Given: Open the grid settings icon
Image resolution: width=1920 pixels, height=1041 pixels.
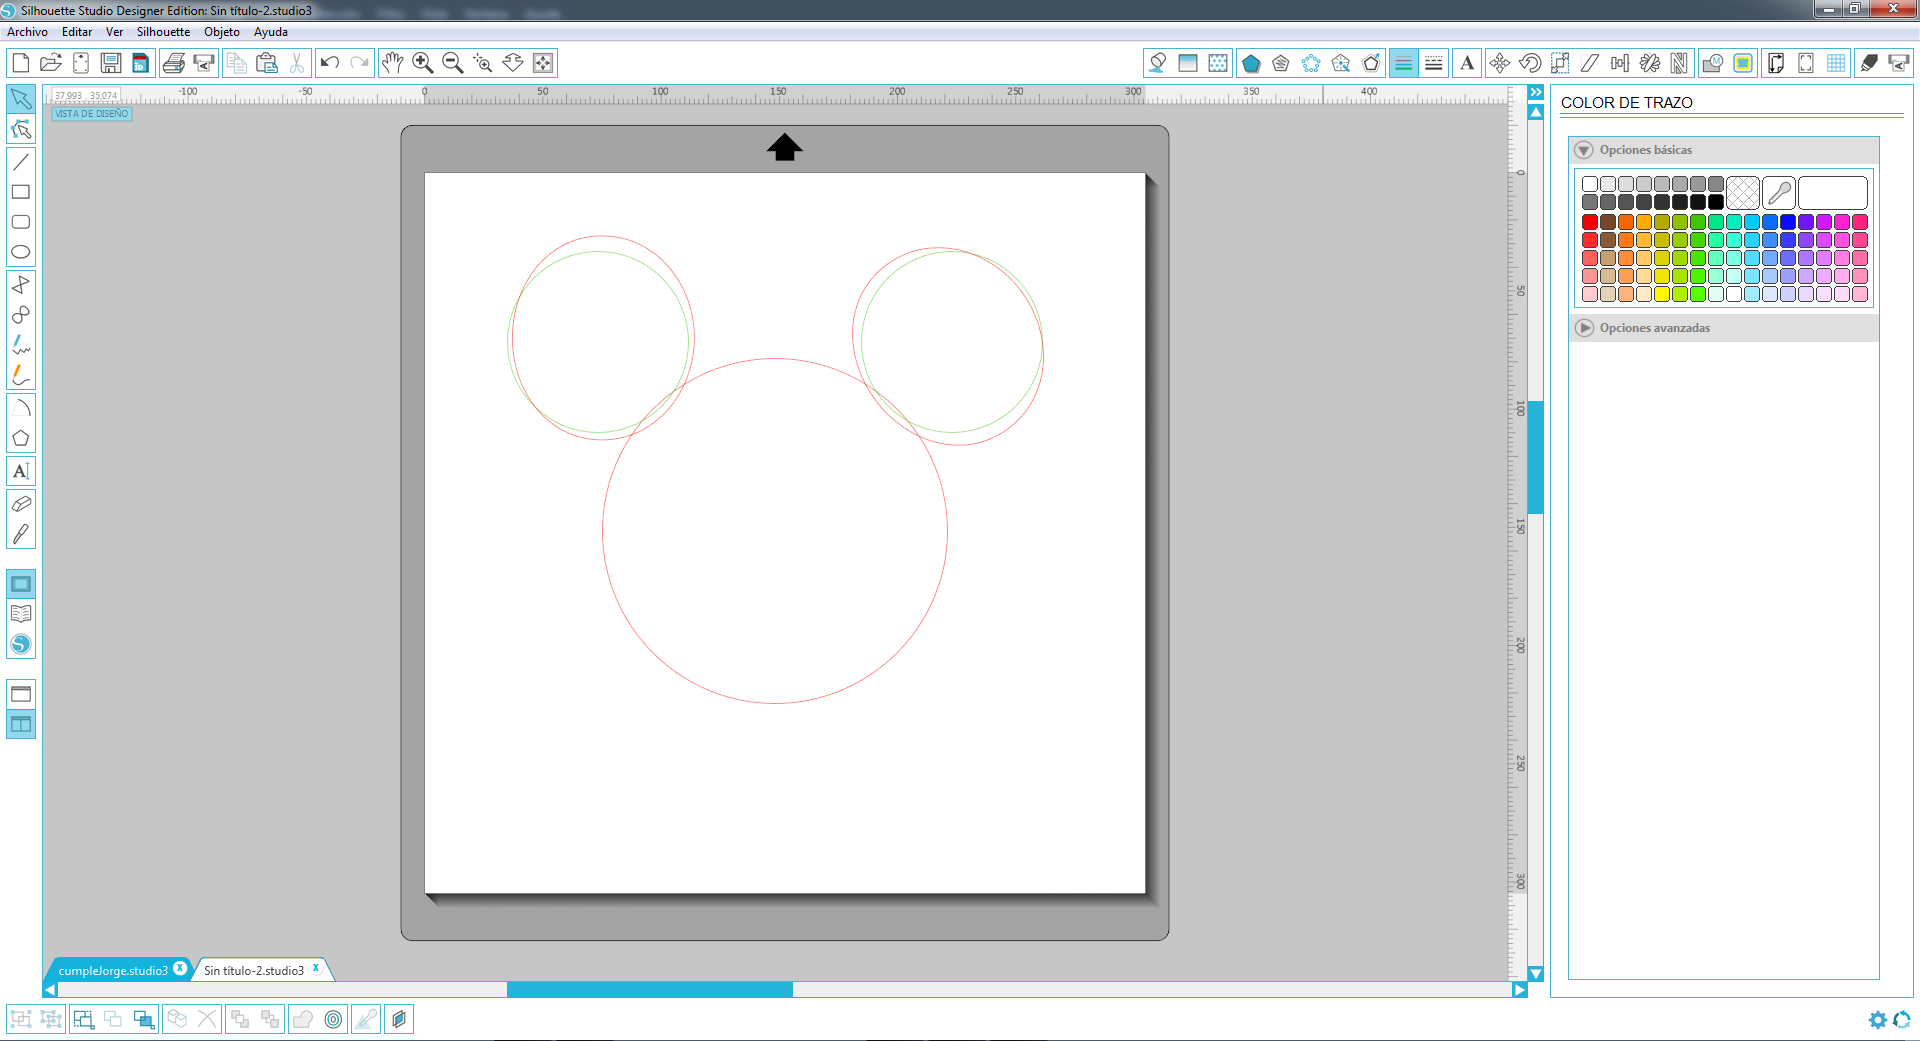Looking at the screenshot, I should click(x=1836, y=63).
